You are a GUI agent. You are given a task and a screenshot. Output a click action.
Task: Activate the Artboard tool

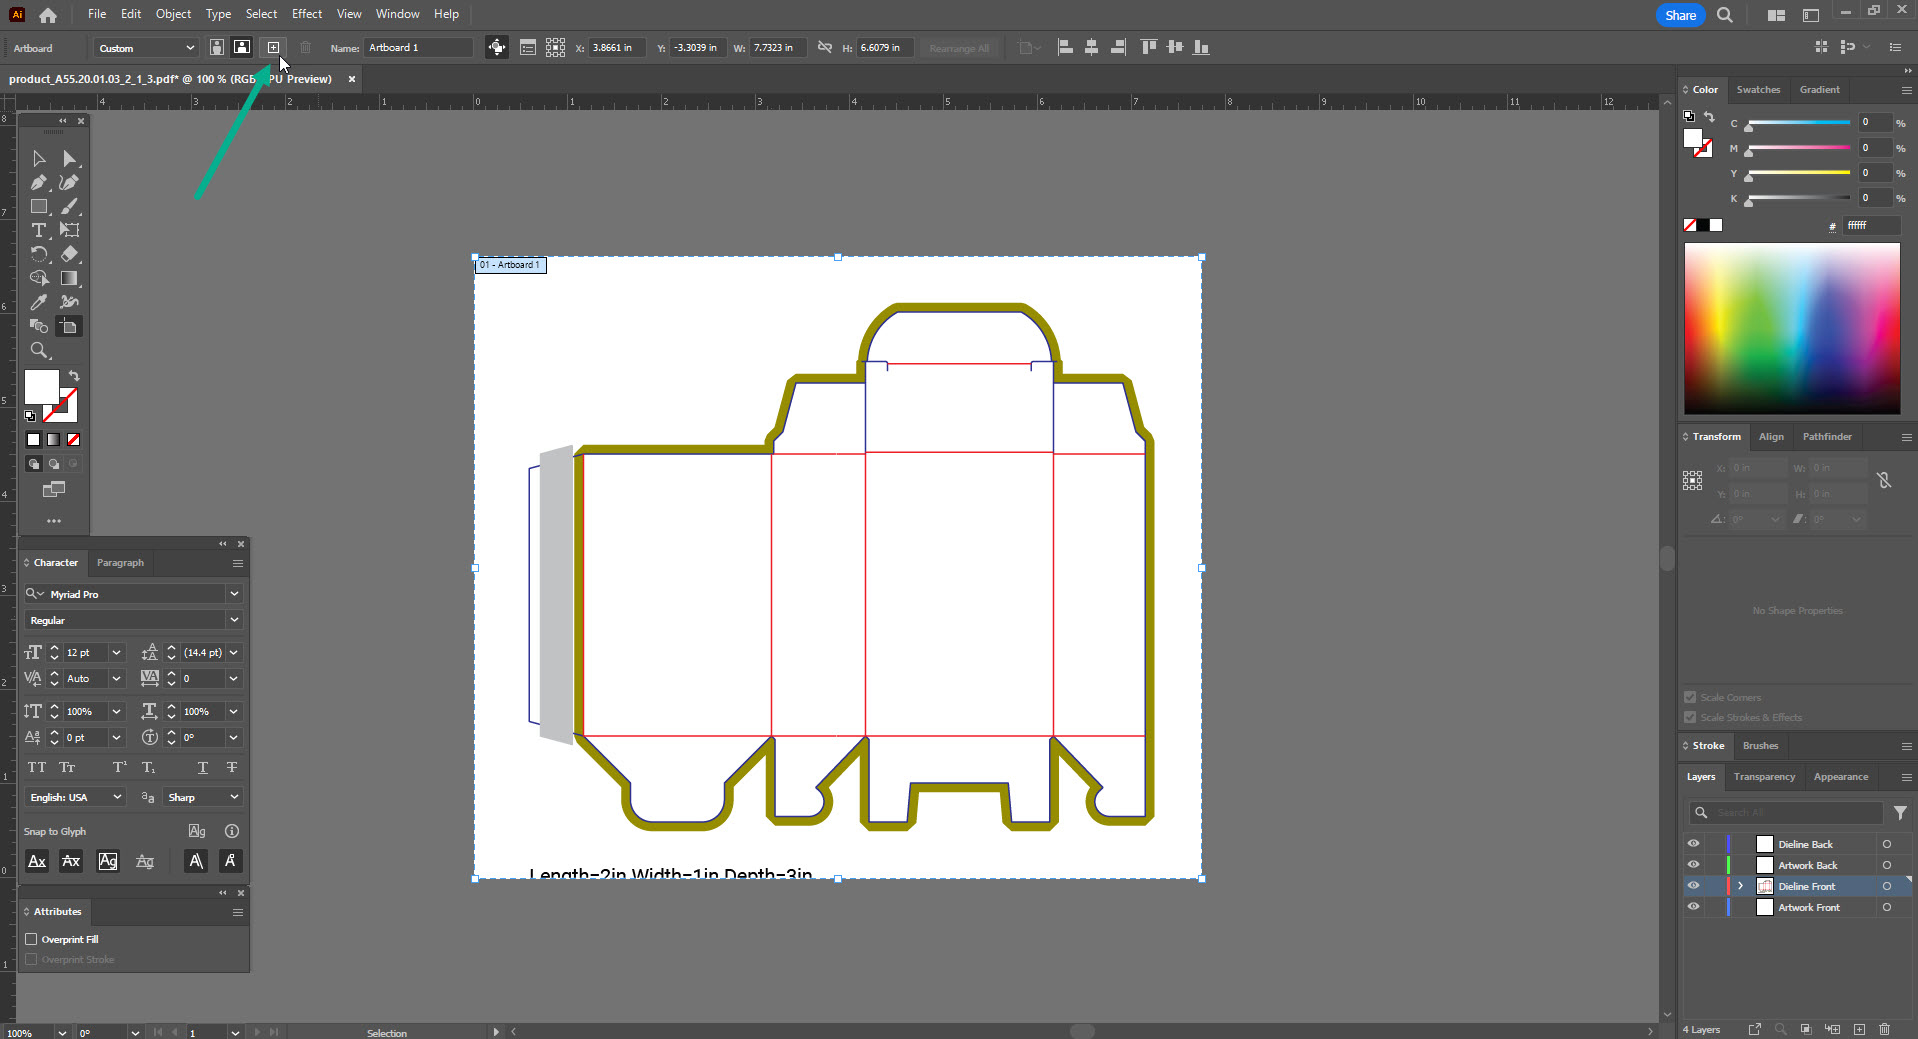[x=69, y=326]
